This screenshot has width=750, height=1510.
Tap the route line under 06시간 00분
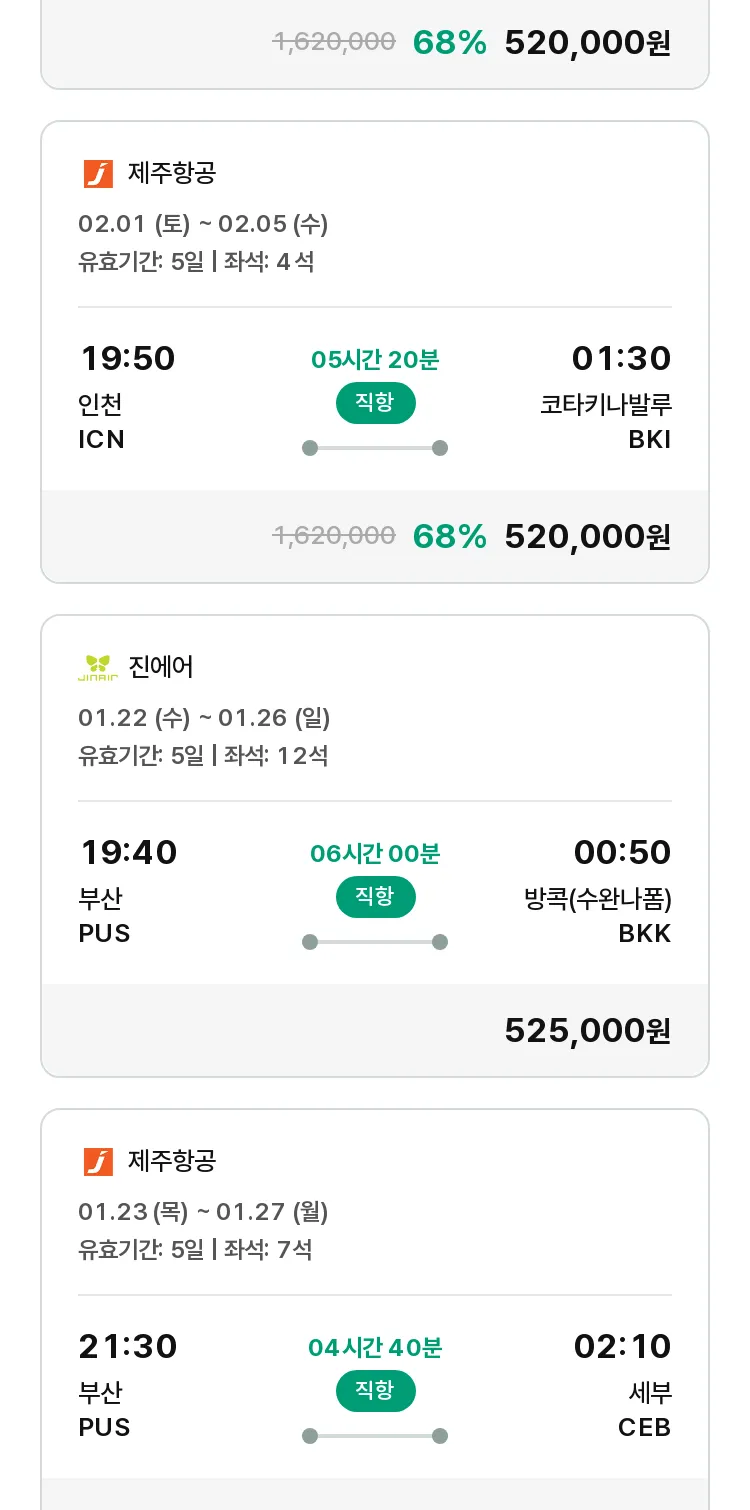[x=375, y=942]
